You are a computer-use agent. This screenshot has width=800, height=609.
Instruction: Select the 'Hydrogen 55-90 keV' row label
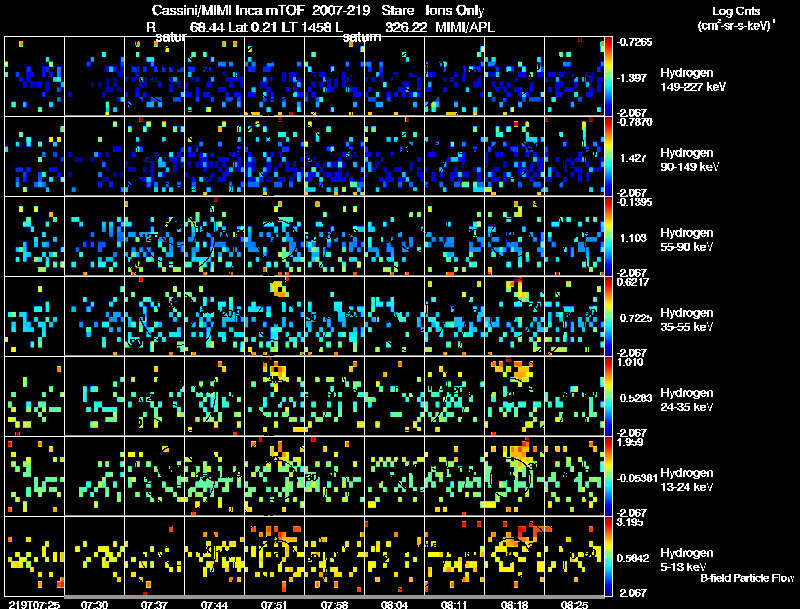(687, 240)
